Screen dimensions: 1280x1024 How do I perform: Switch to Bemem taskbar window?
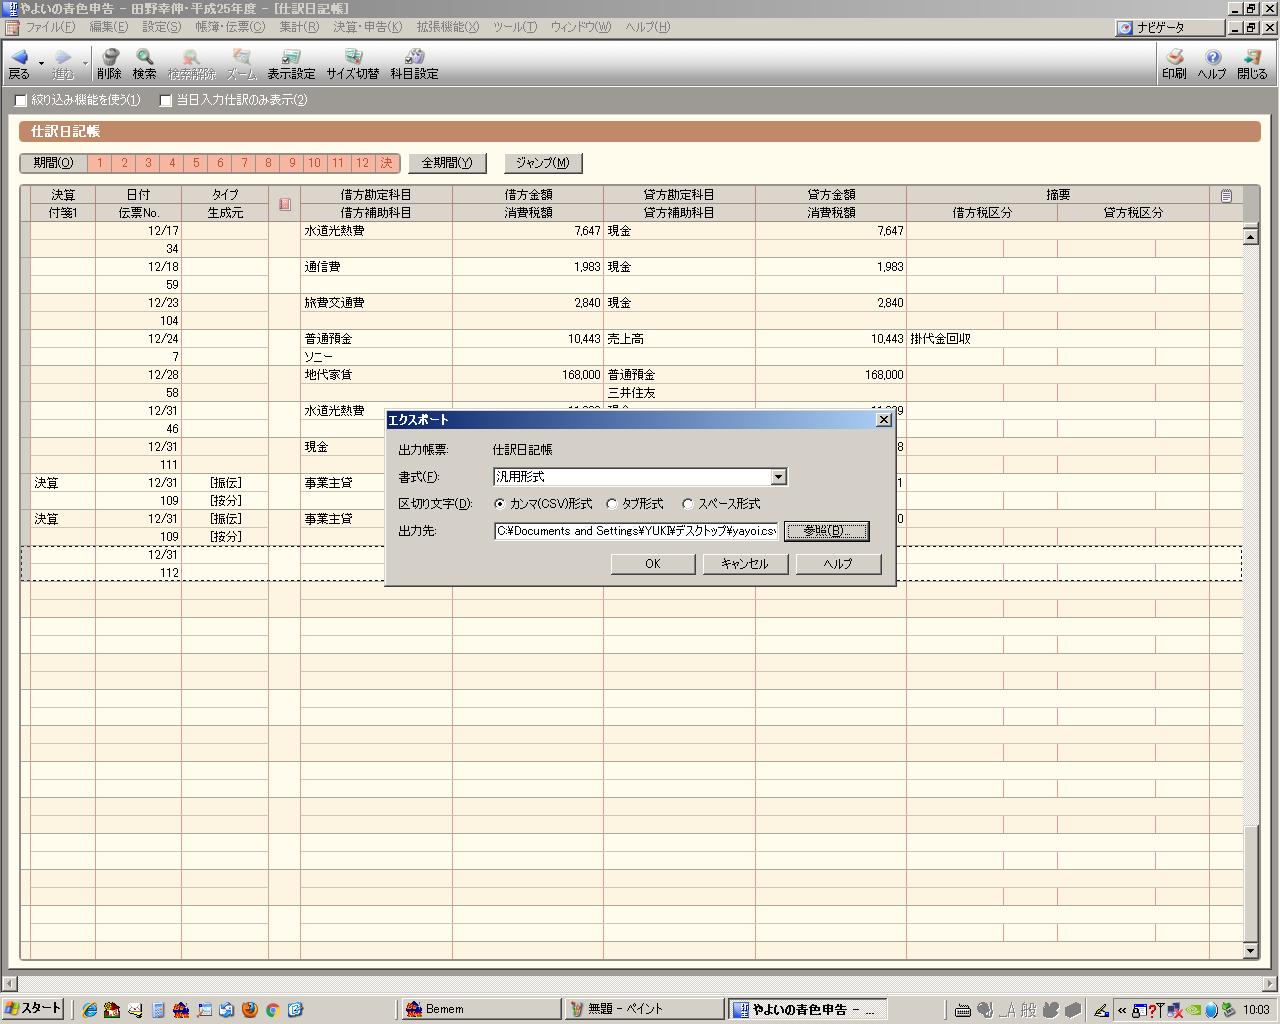pyautogui.click(x=481, y=1009)
